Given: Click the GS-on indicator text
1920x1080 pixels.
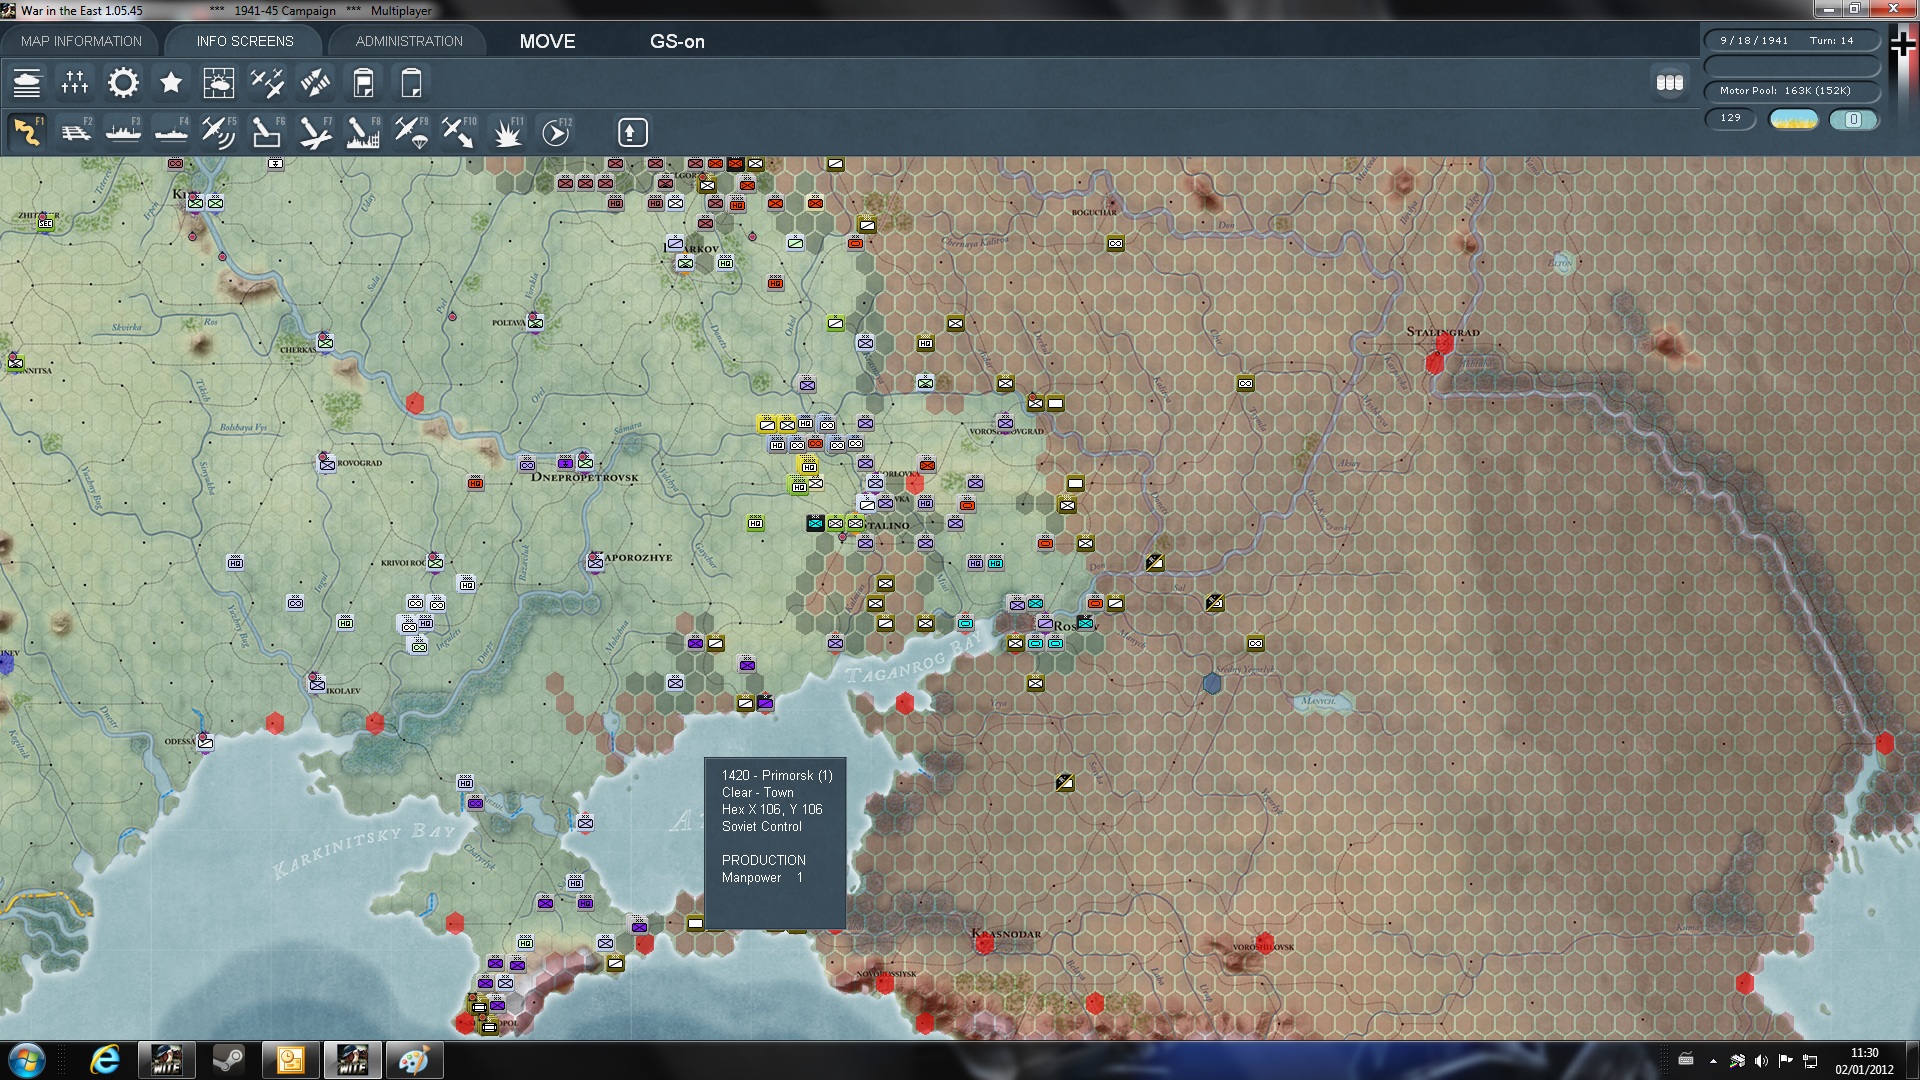Looking at the screenshot, I should tap(677, 41).
